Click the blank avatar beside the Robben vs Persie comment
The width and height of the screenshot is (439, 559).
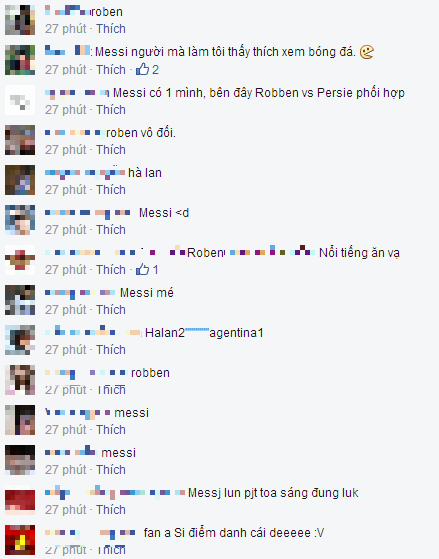tap(20, 100)
